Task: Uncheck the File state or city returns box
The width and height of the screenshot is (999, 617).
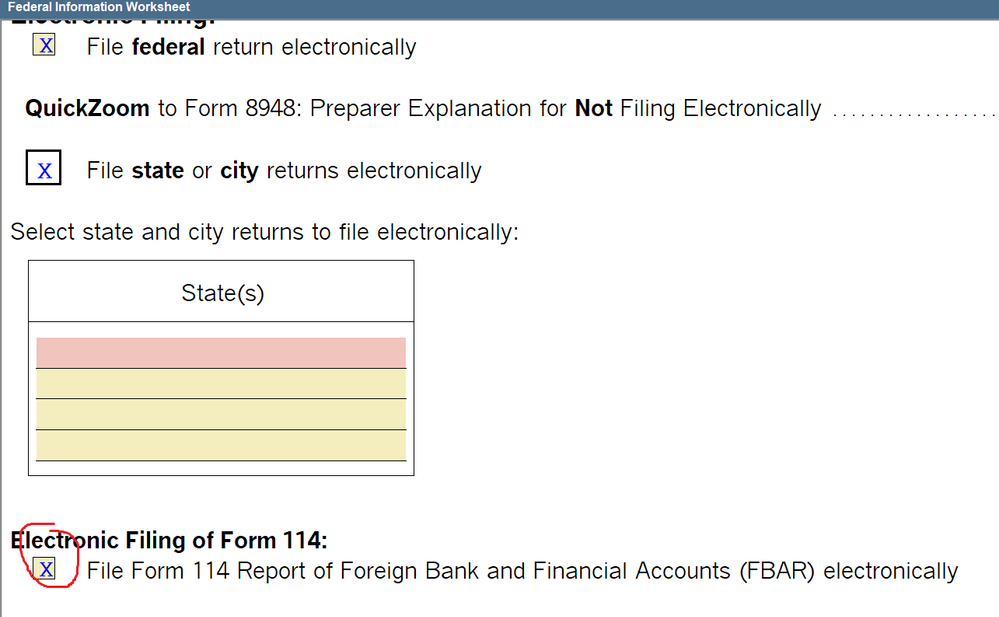Action: pos(44,170)
